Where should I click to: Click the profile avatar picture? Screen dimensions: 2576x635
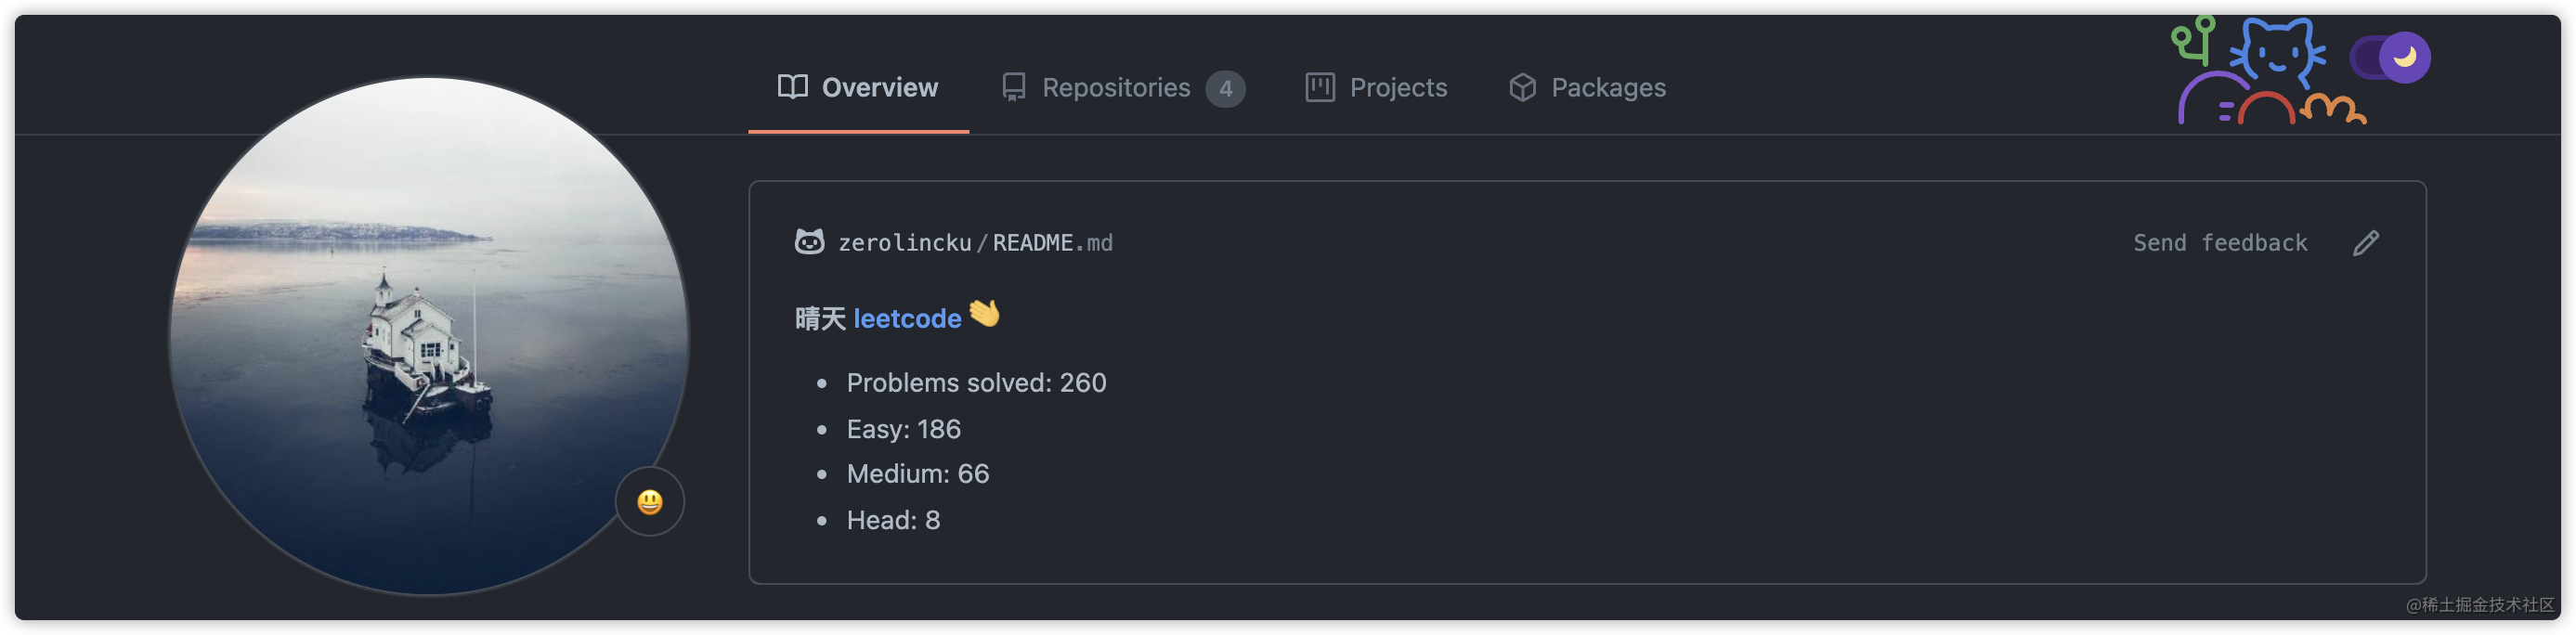[428, 336]
